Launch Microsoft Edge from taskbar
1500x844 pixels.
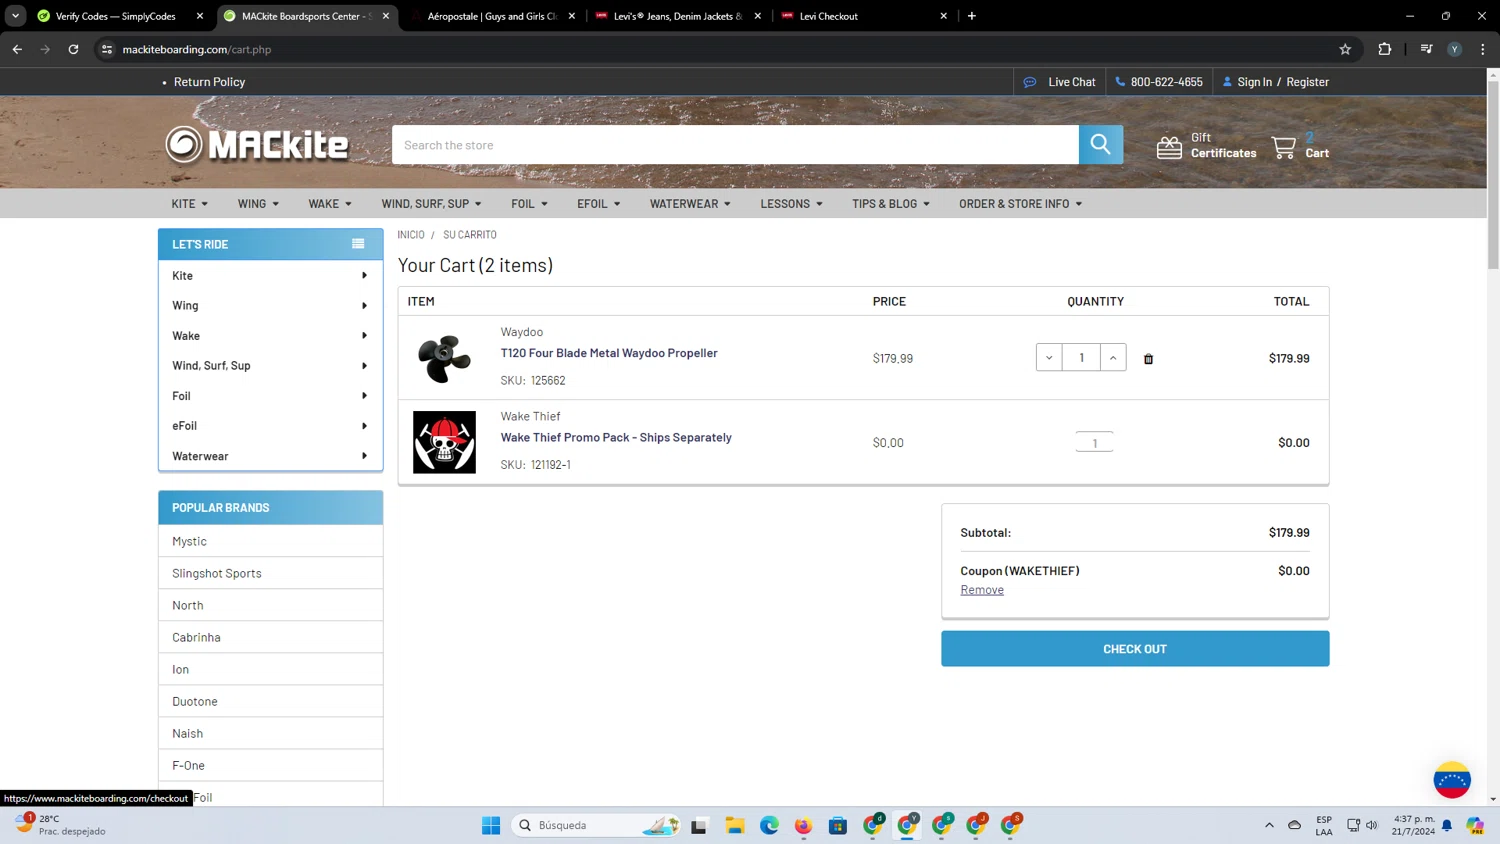[769, 825]
